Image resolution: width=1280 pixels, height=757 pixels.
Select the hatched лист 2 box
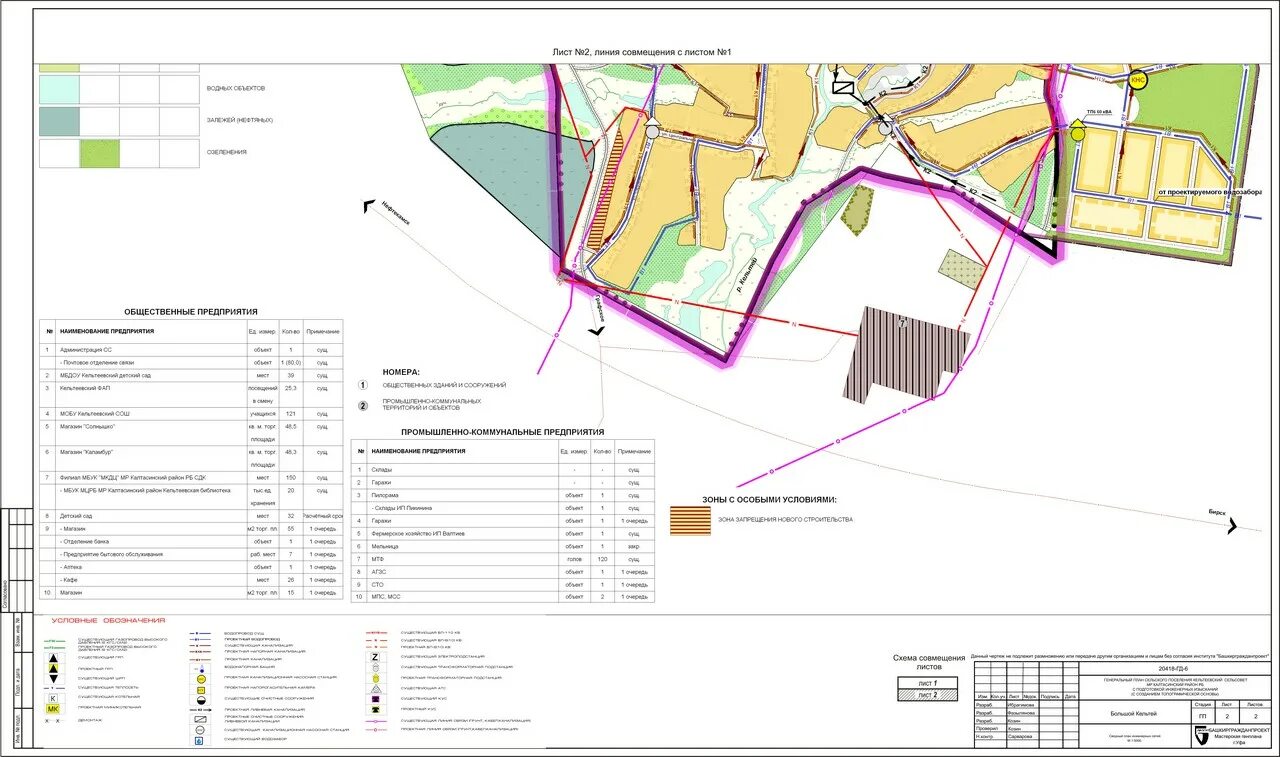pos(929,694)
